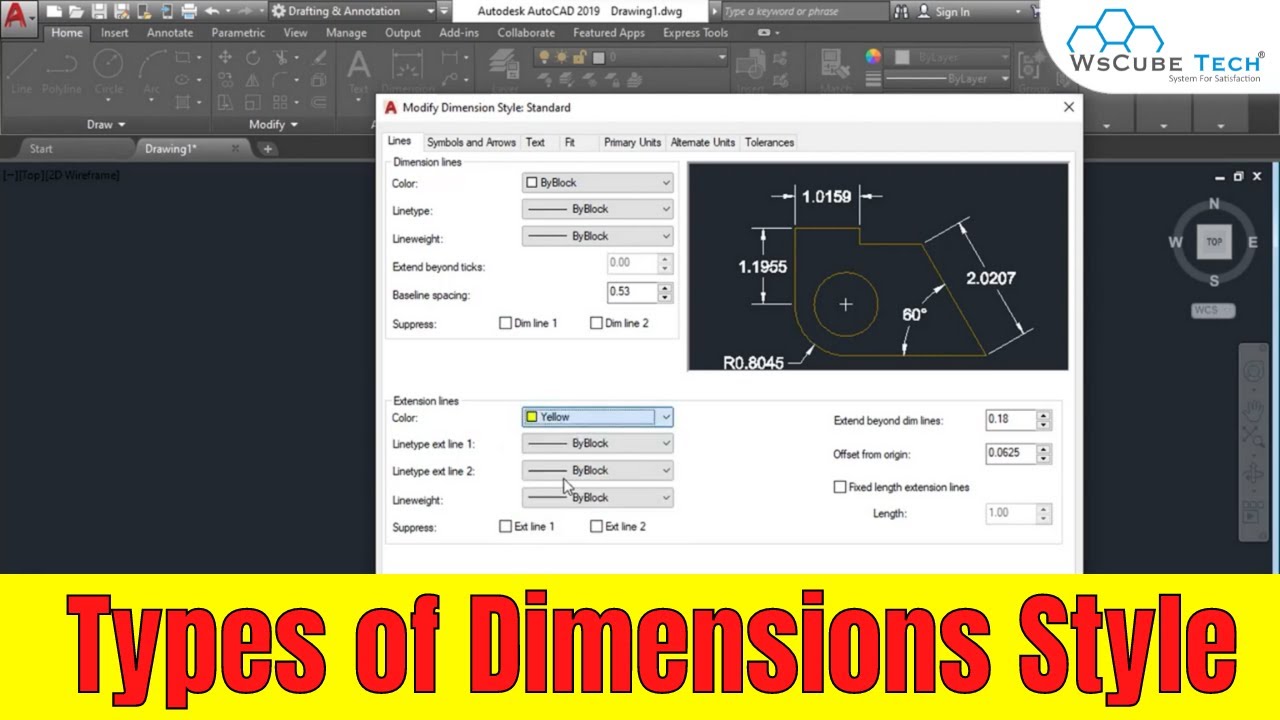Click Extend beyond dim lines value field
The width and height of the screenshot is (1280, 720).
tap(1010, 420)
